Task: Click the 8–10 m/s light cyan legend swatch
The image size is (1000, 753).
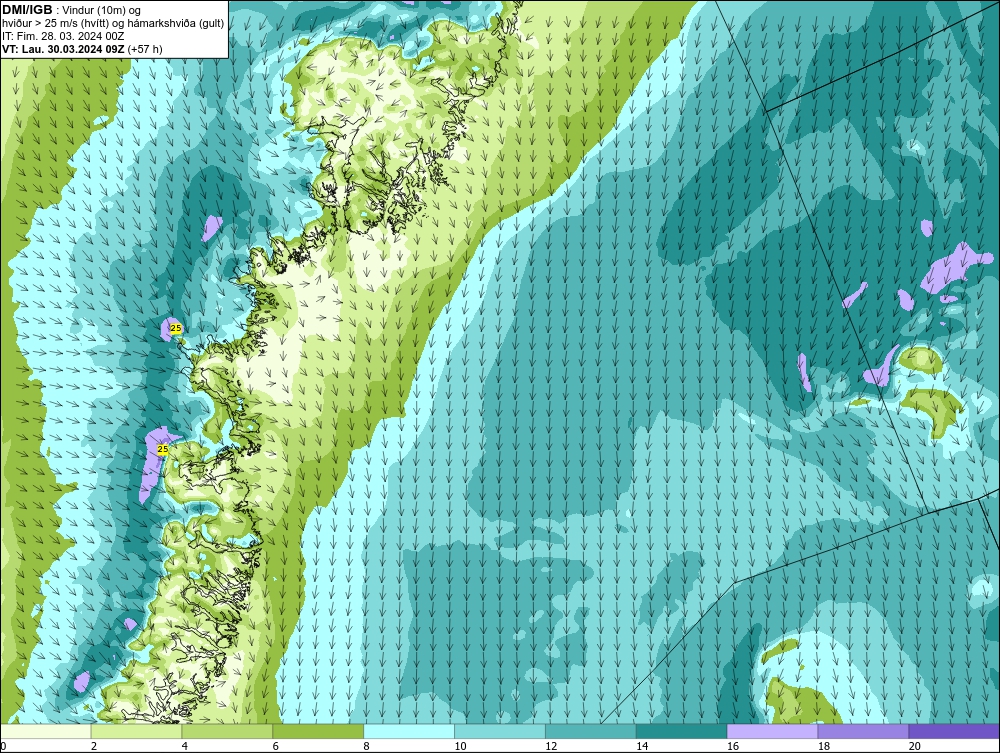Action: click(409, 731)
